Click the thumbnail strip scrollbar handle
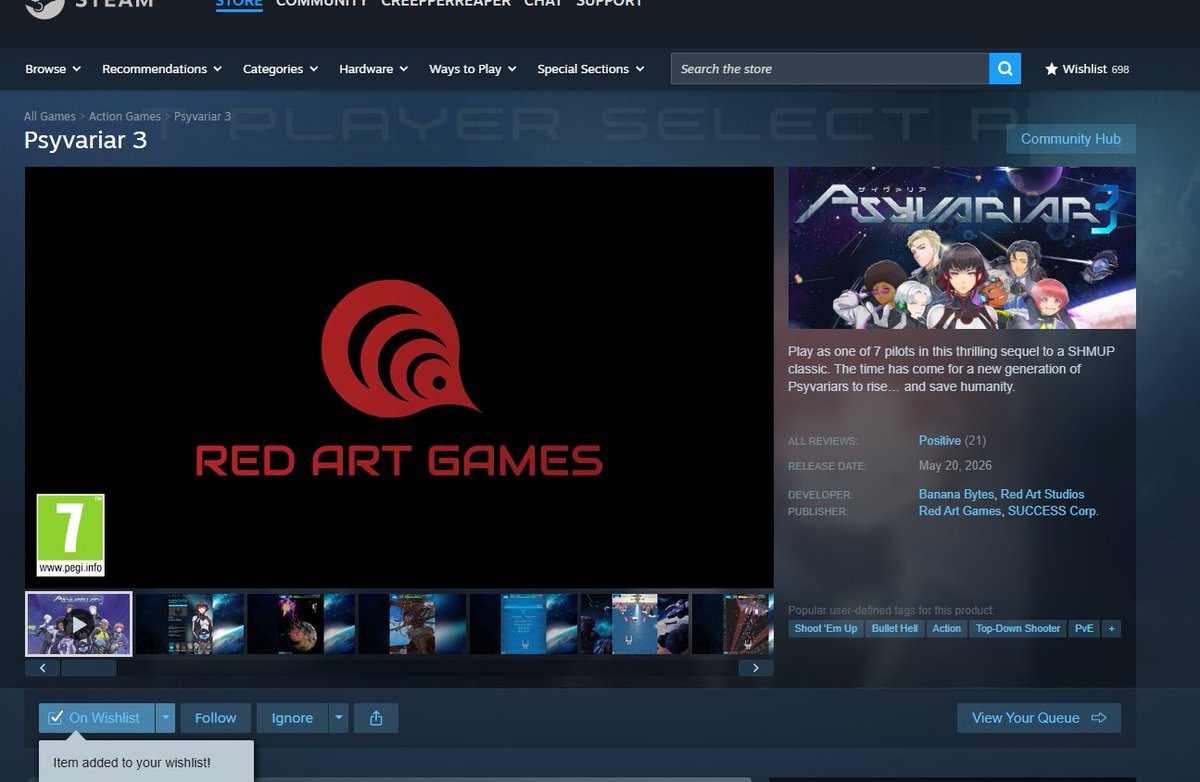1200x782 pixels. click(x=89, y=668)
